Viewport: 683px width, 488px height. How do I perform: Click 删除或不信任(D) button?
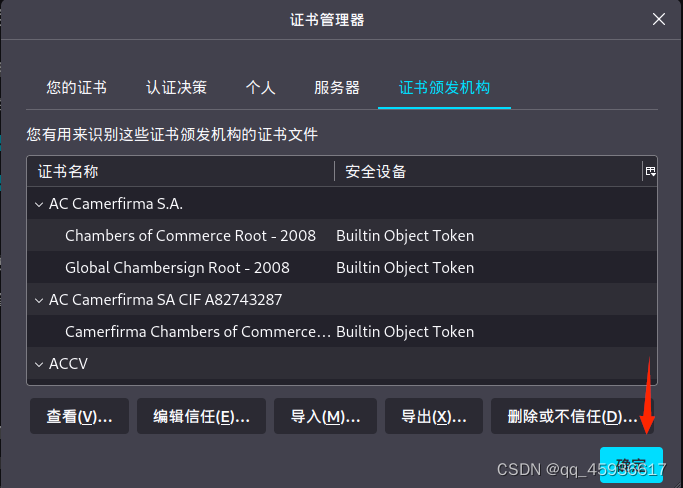click(572, 416)
